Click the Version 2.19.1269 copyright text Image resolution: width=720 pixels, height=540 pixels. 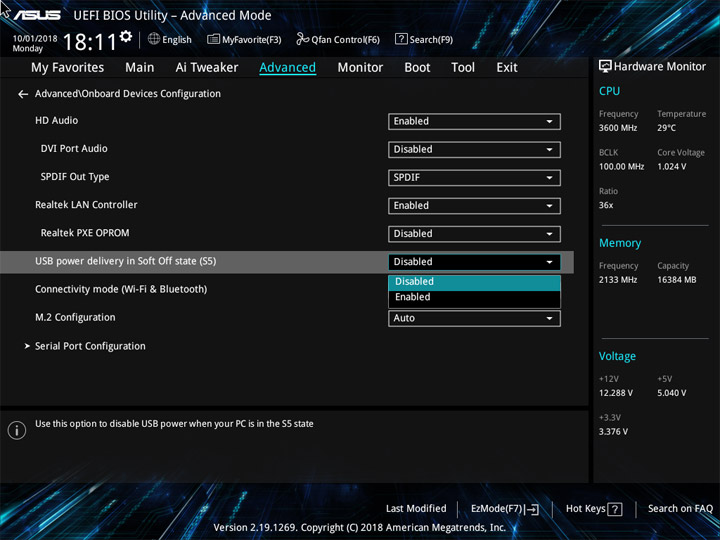(x=360, y=528)
